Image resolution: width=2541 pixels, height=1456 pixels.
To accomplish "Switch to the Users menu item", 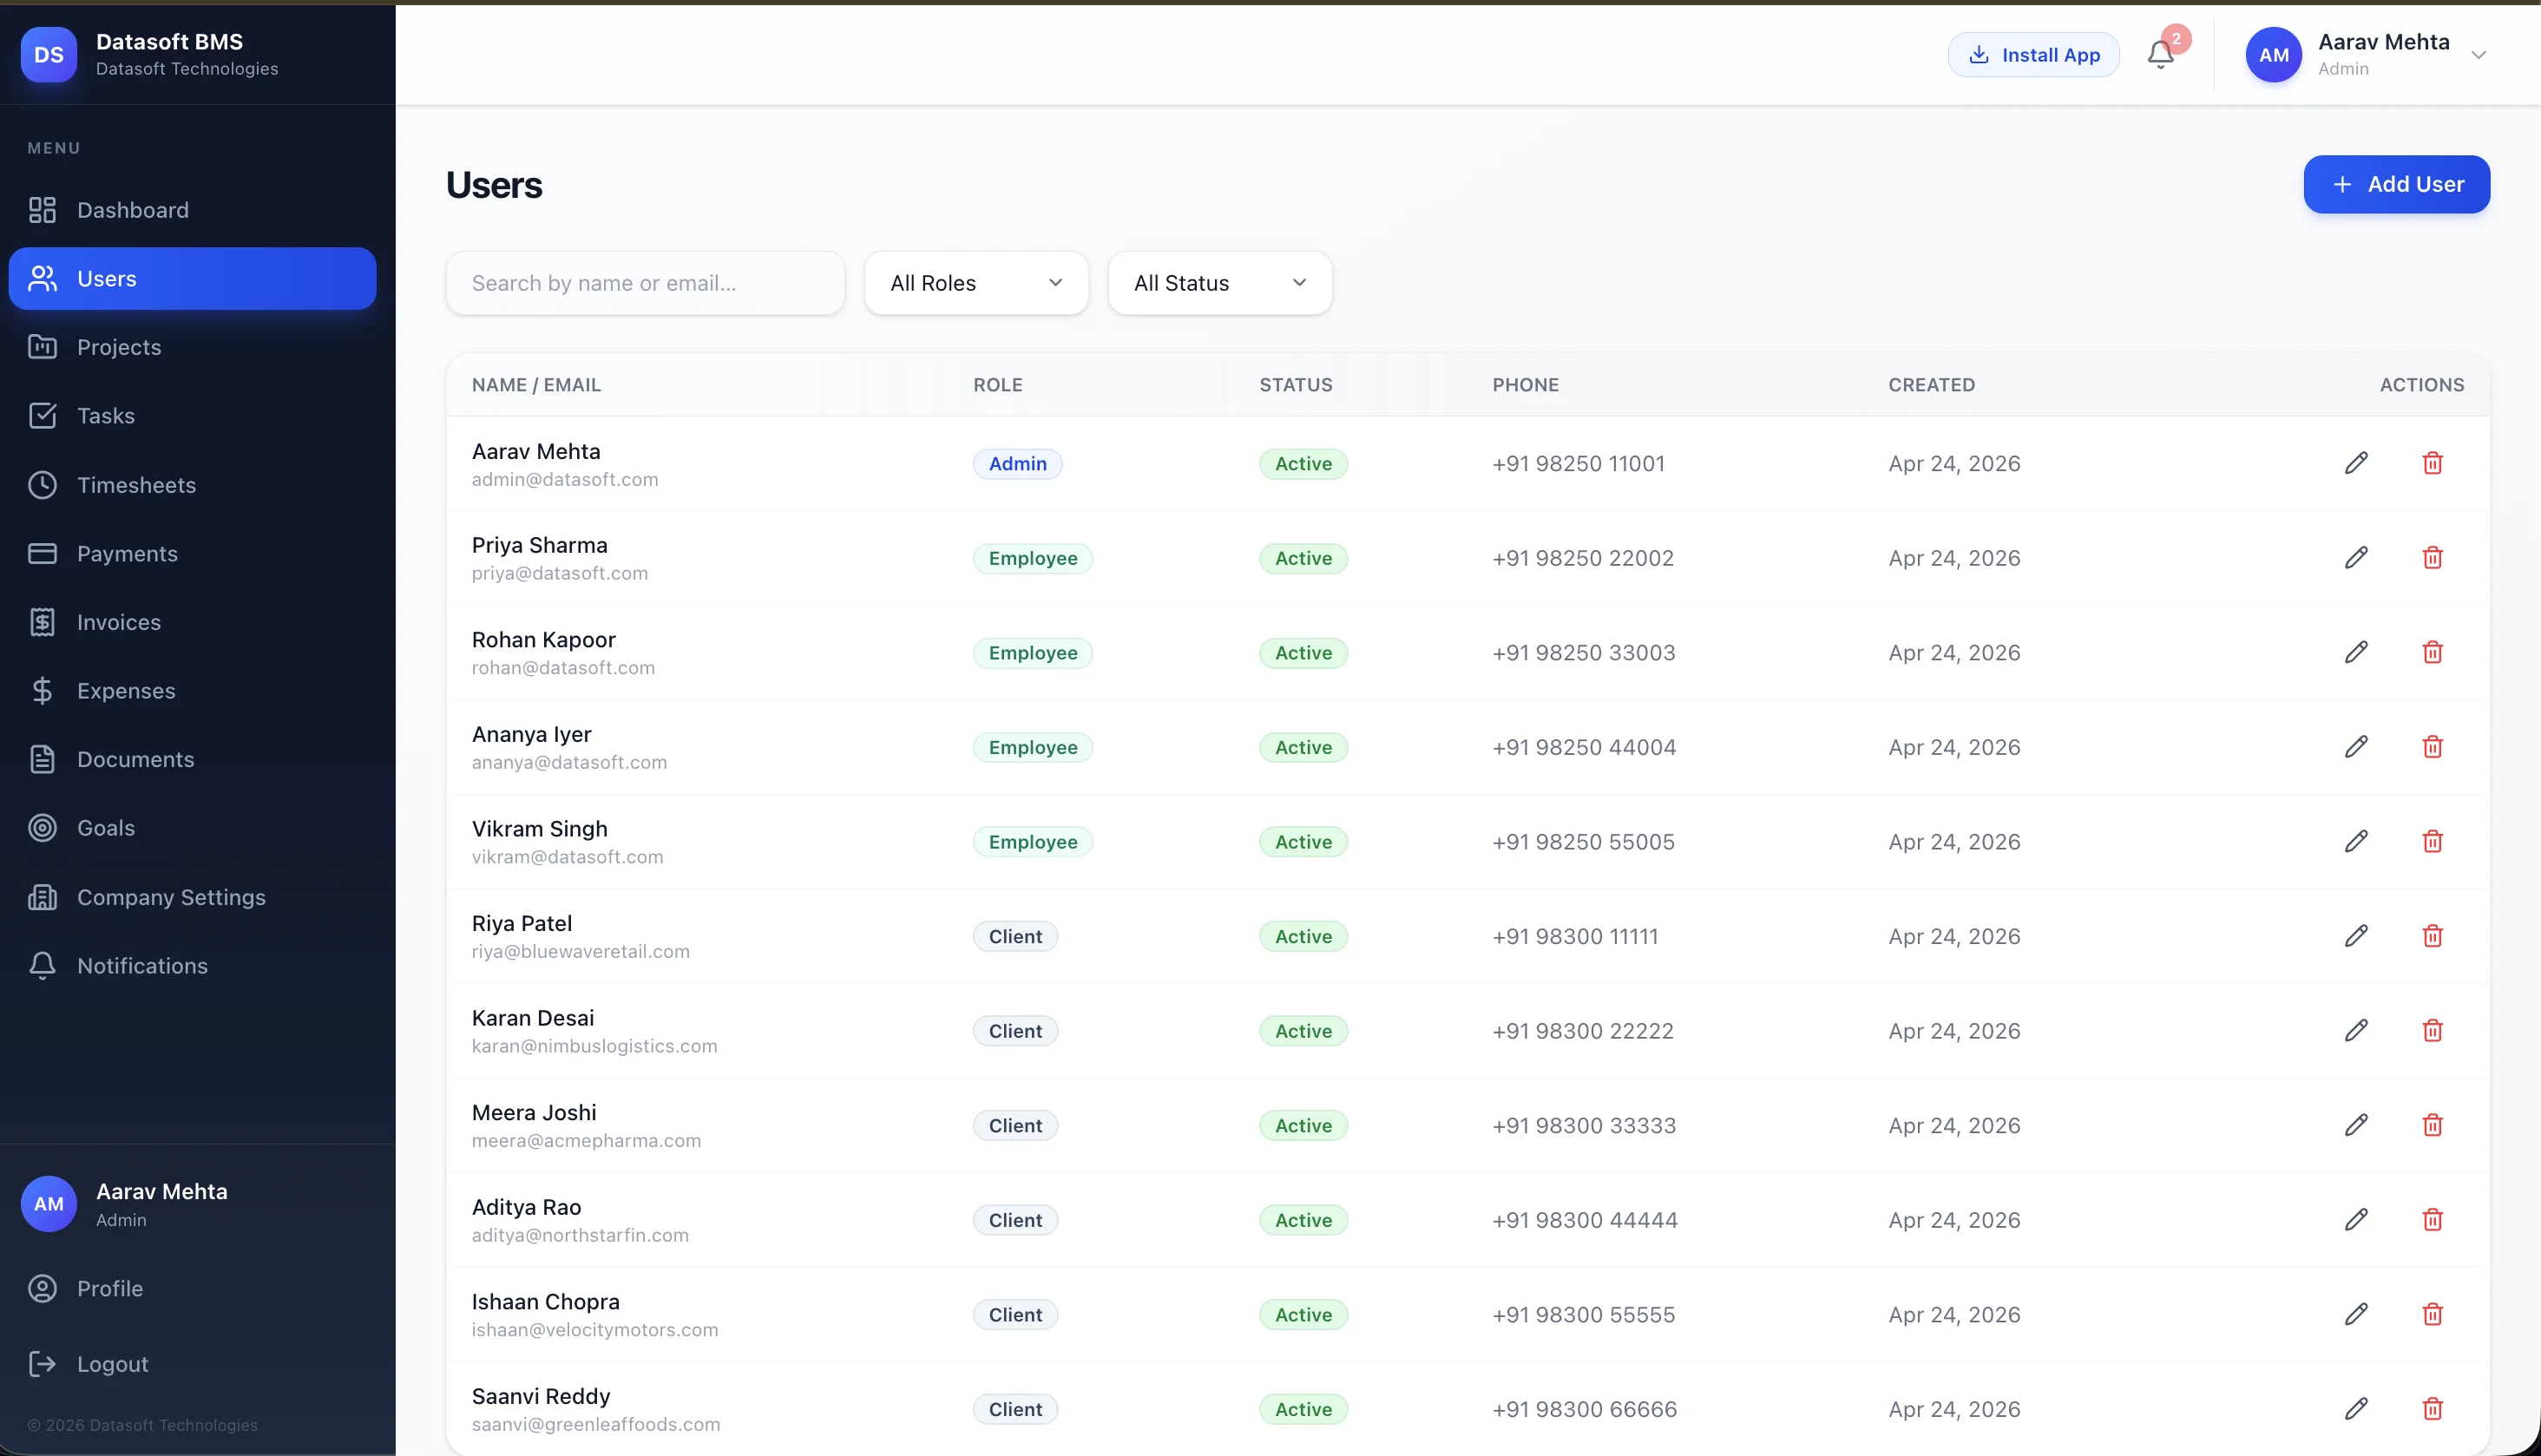I will 107,278.
